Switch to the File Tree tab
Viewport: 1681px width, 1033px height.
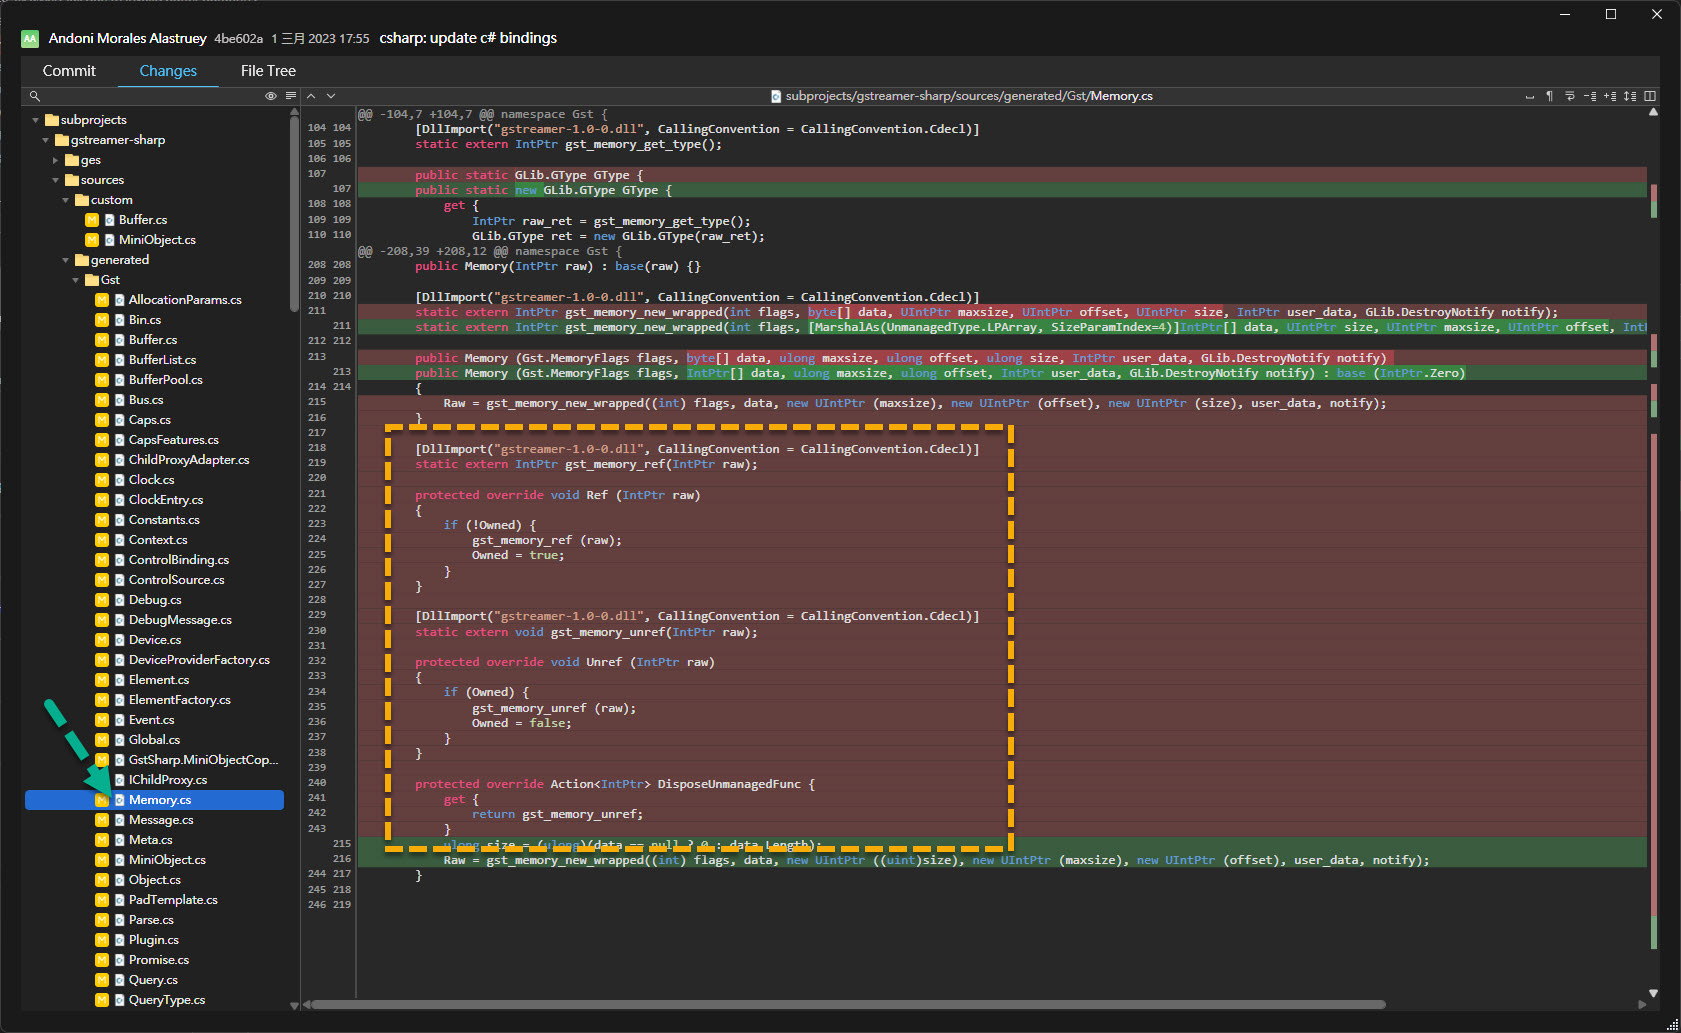pos(268,71)
